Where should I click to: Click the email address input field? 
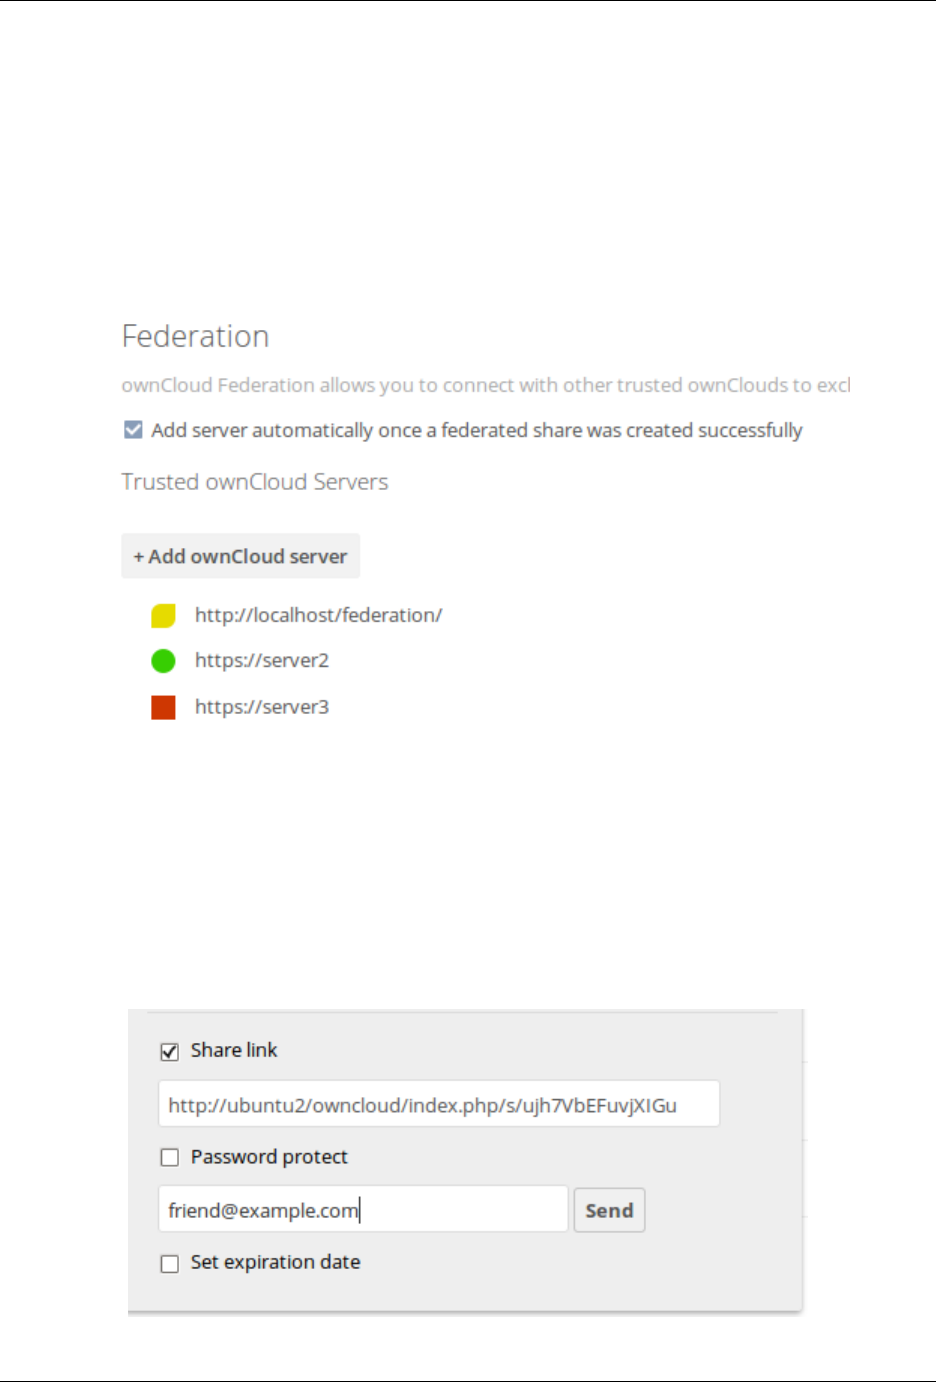pyautogui.click(x=363, y=1210)
